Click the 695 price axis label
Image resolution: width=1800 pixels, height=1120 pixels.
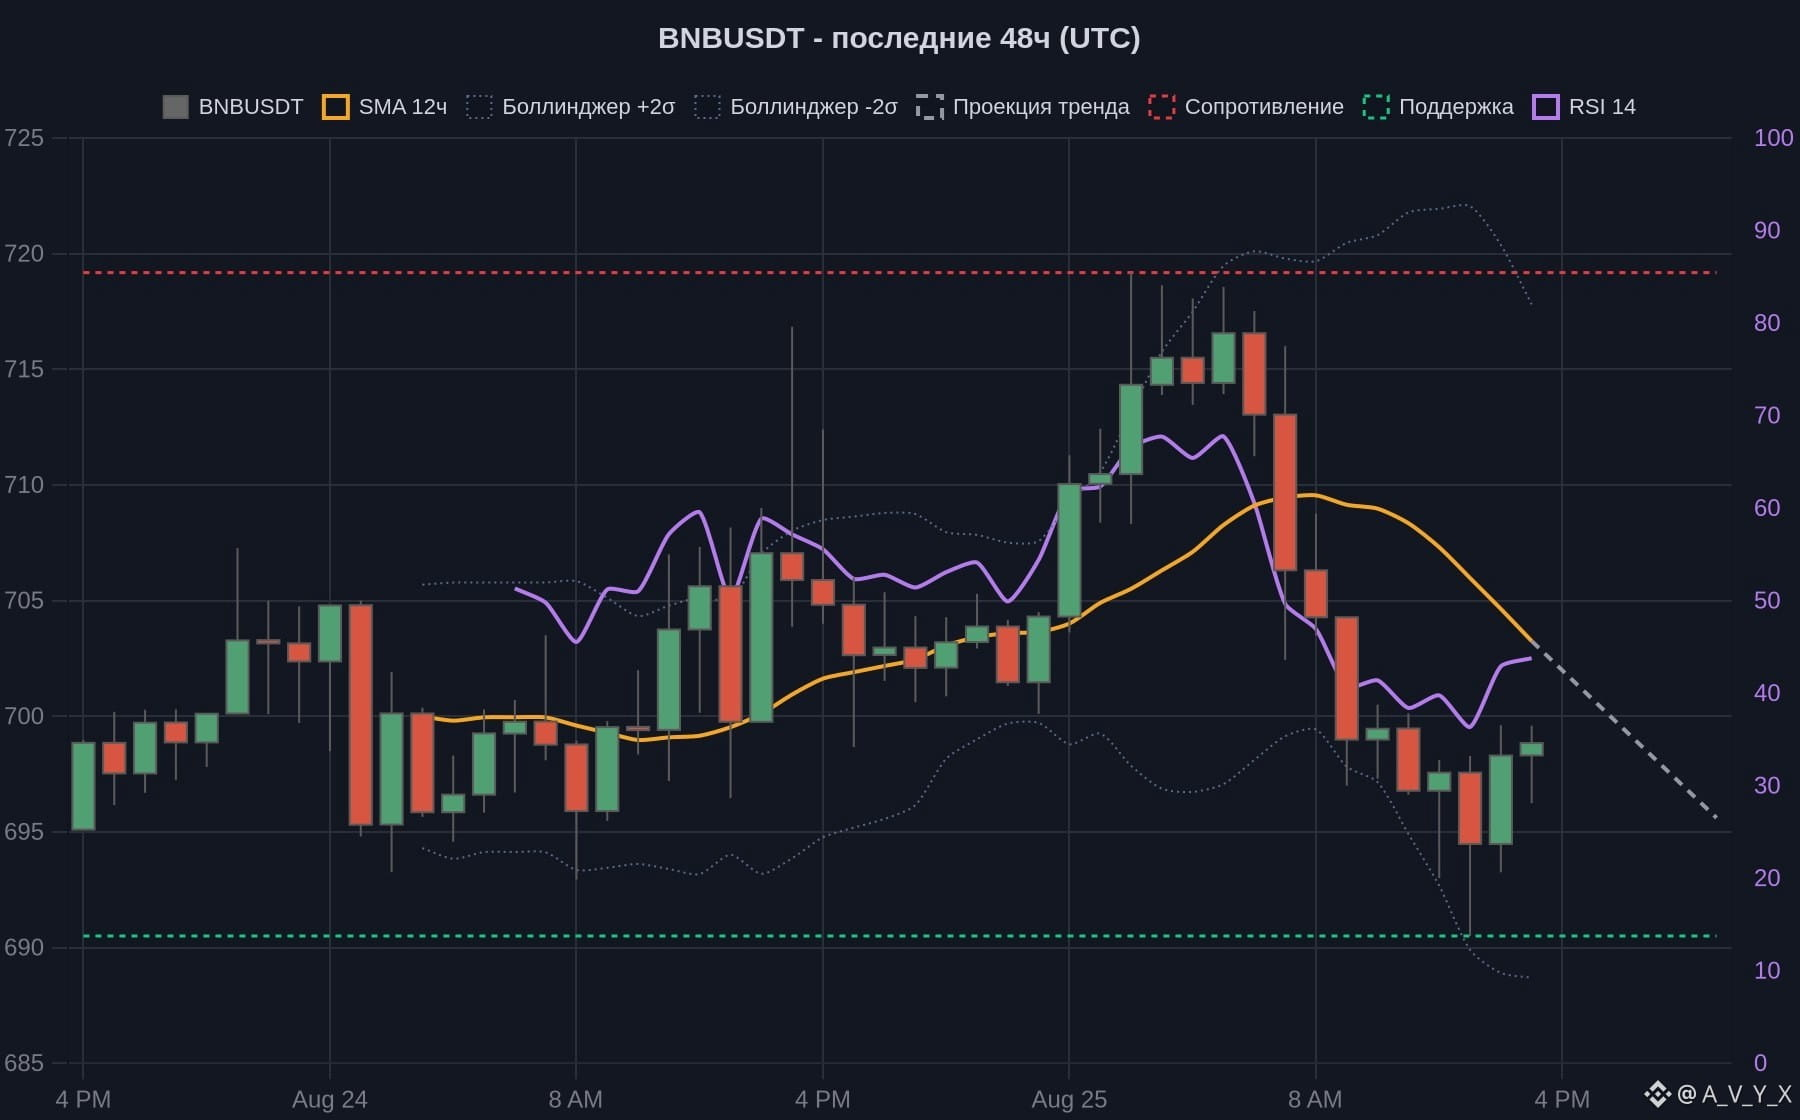pos(24,832)
